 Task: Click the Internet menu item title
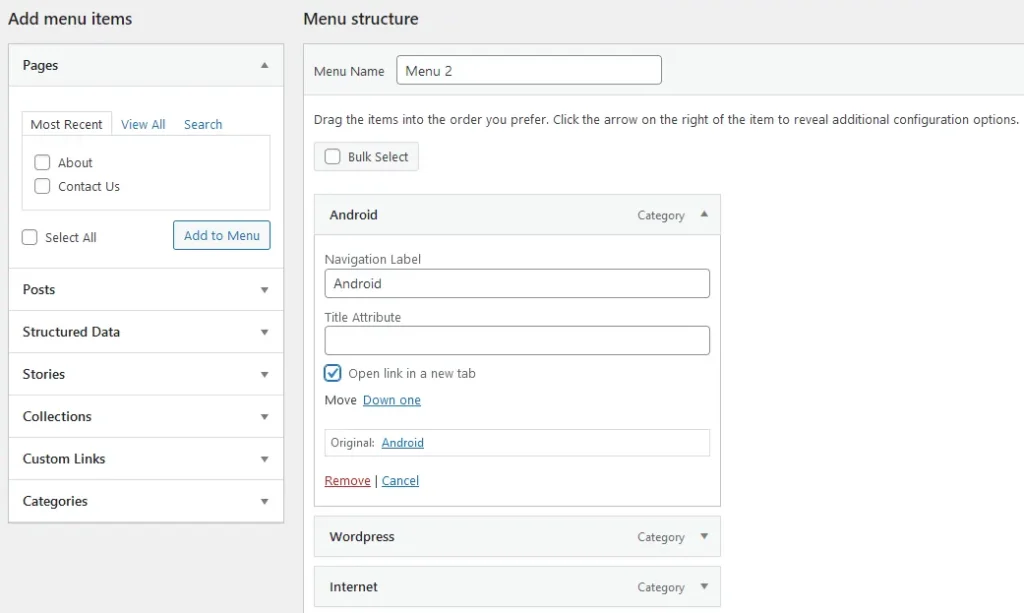coord(353,587)
